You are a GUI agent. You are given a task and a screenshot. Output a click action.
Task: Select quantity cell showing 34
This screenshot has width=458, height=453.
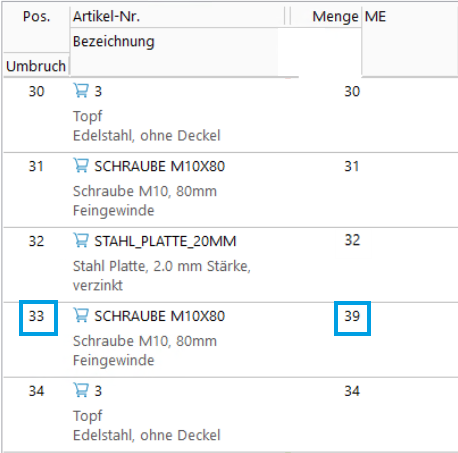pyautogui.click(x=352, y=391)
